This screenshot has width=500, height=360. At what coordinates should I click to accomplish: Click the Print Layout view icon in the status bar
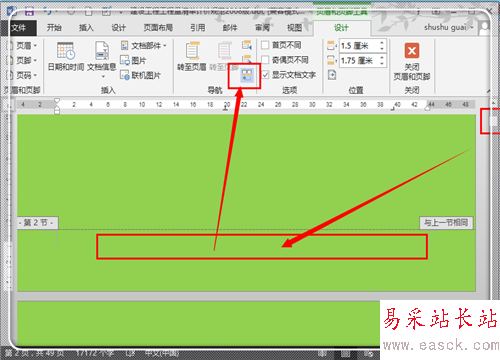pos(346,353)
